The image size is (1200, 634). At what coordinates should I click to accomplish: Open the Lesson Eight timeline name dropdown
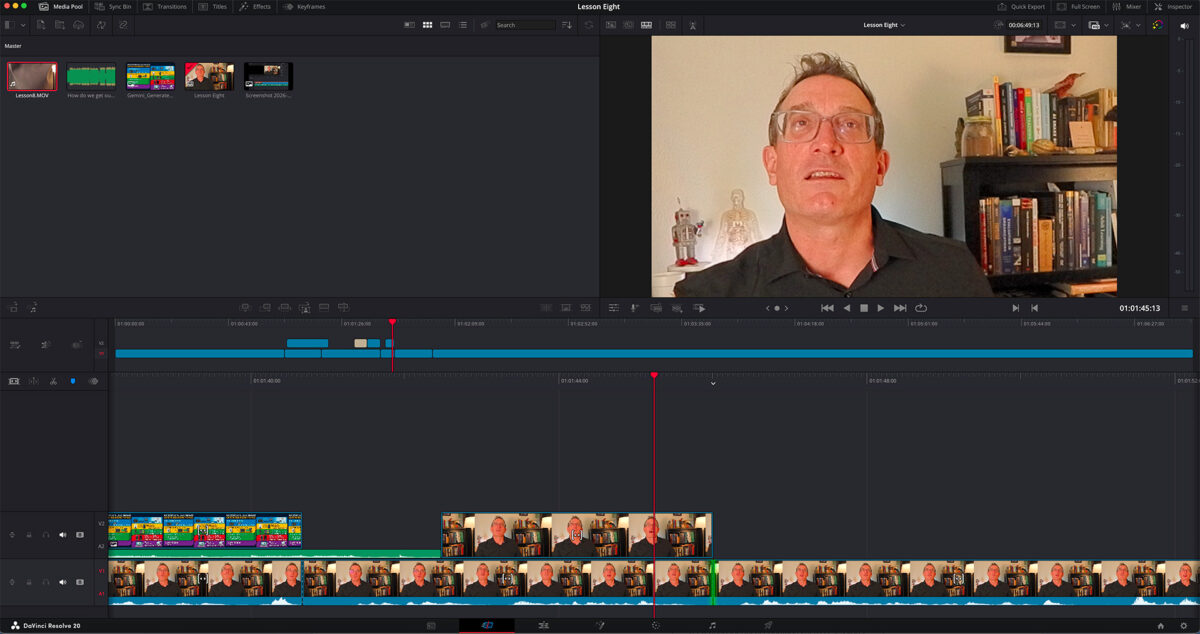point(884,25)
